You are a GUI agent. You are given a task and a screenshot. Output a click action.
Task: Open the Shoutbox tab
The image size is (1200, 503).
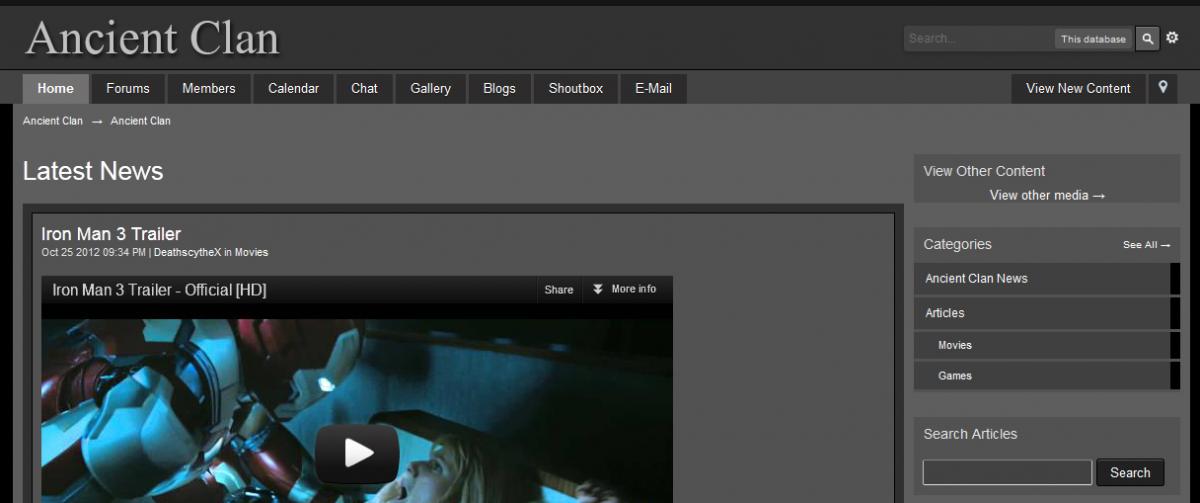pos(575,88)
